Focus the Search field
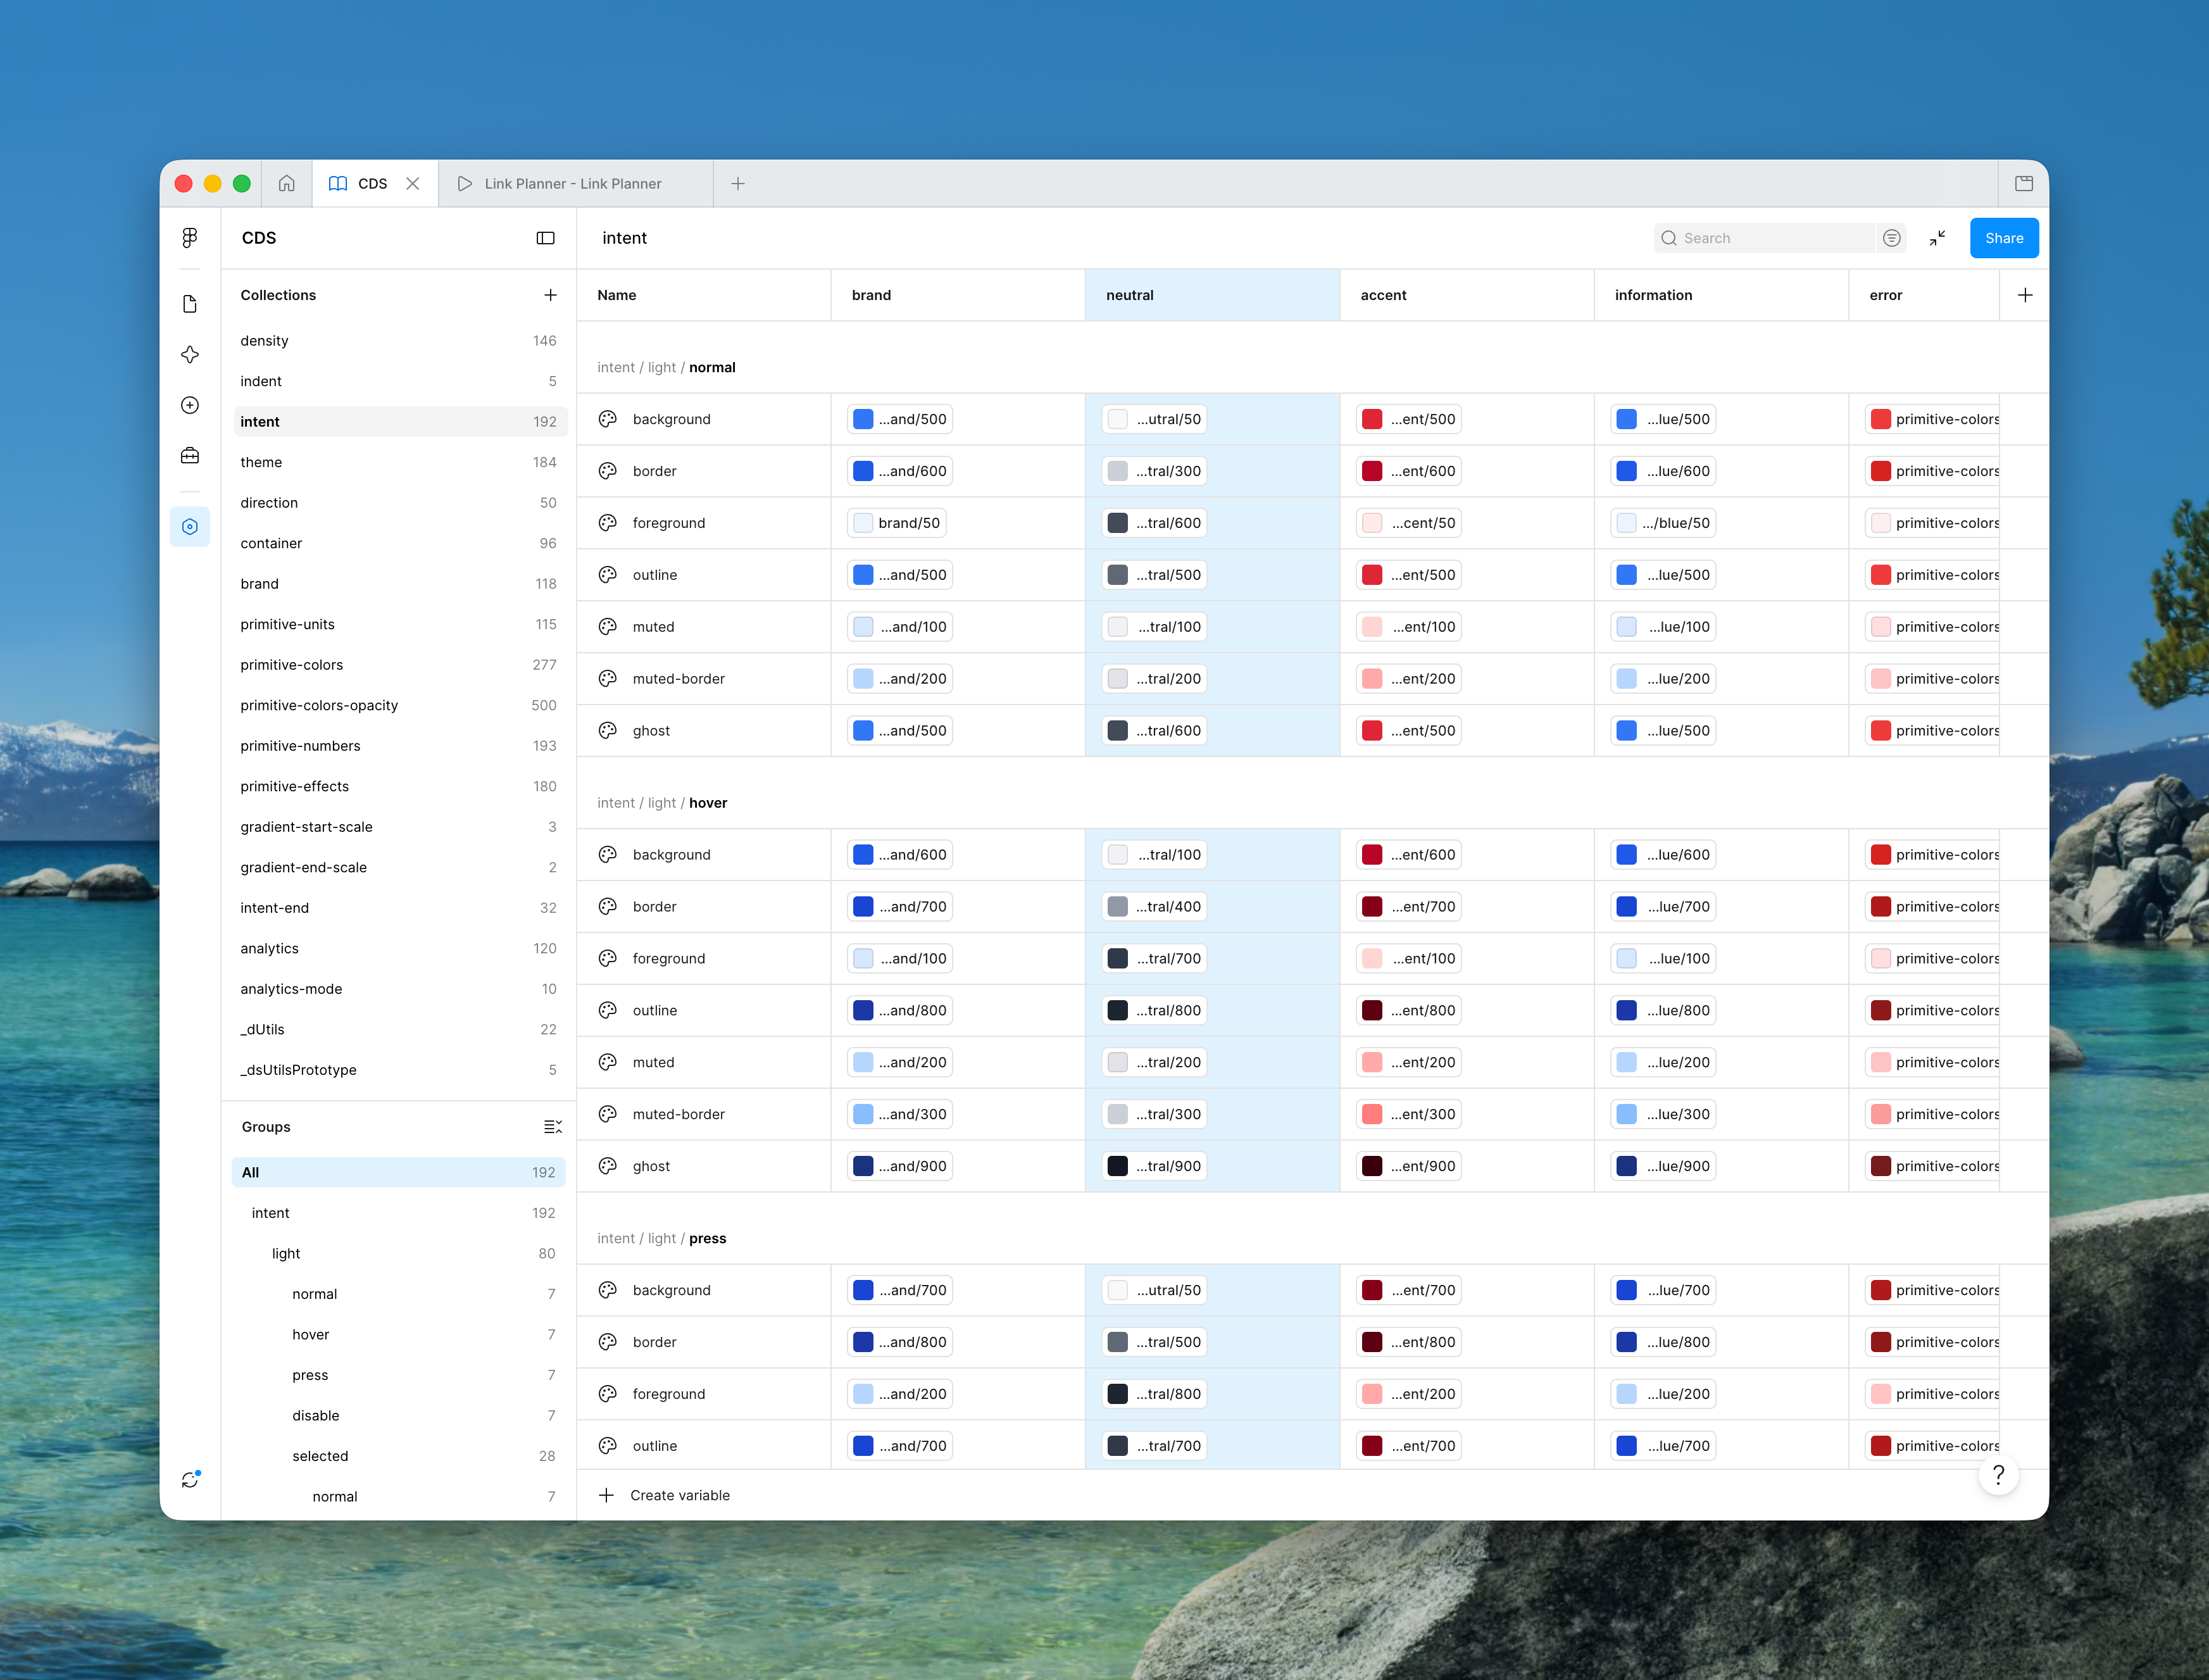The image size is (2209, 1680). click(x=1764, y=238)
